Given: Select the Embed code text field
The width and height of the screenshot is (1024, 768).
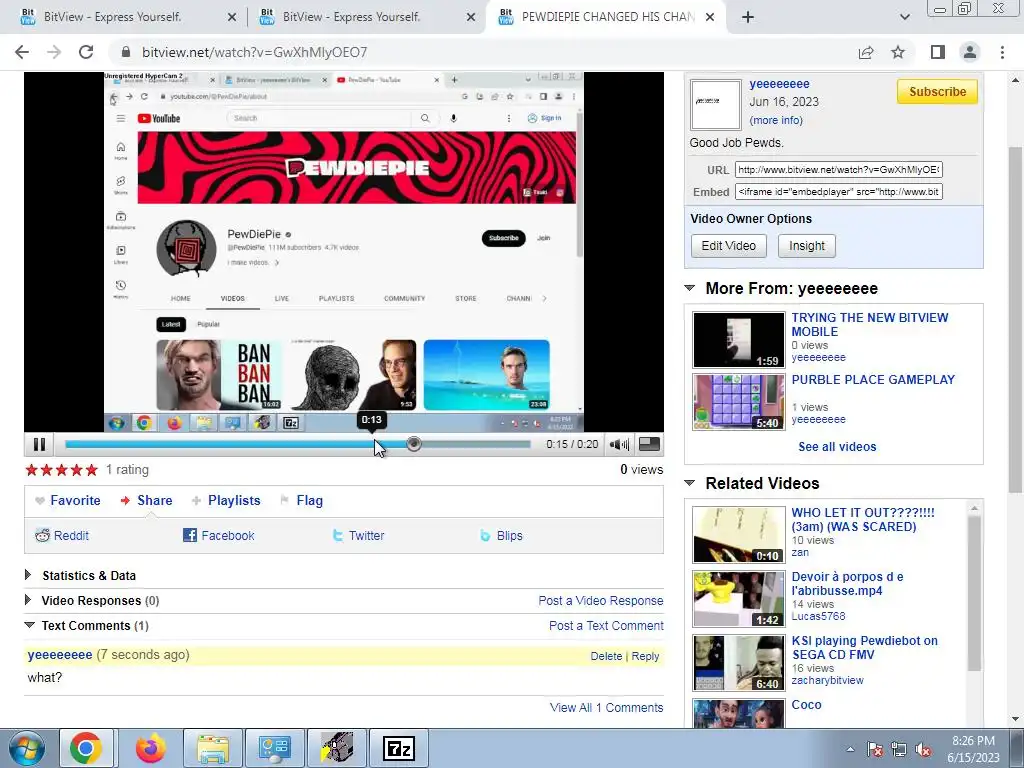Looking at the screenshot, I should (839, 192).
